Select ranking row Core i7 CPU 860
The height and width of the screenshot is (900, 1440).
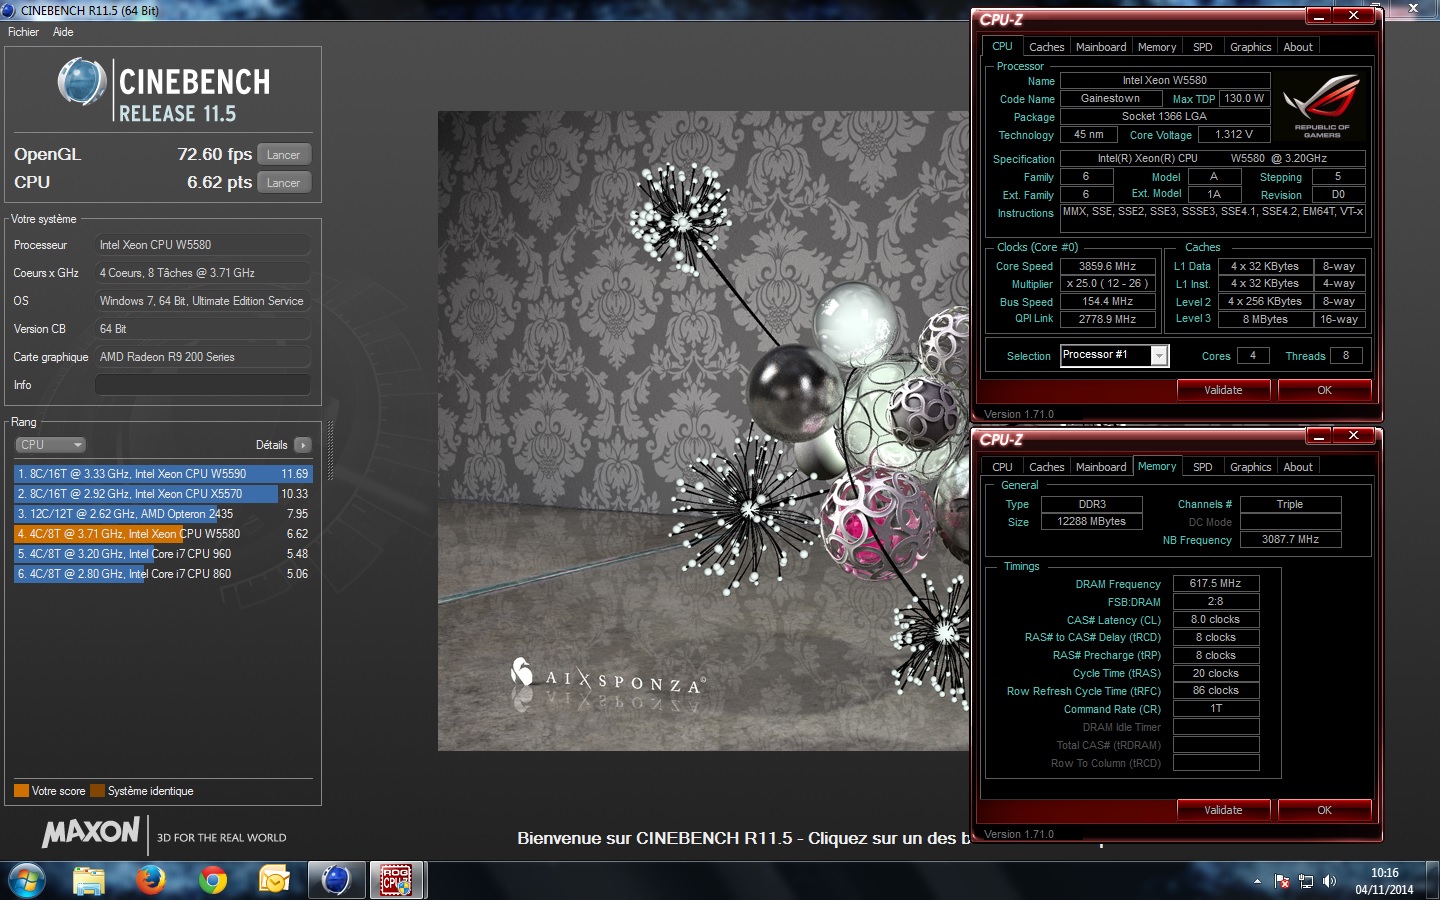163,574
